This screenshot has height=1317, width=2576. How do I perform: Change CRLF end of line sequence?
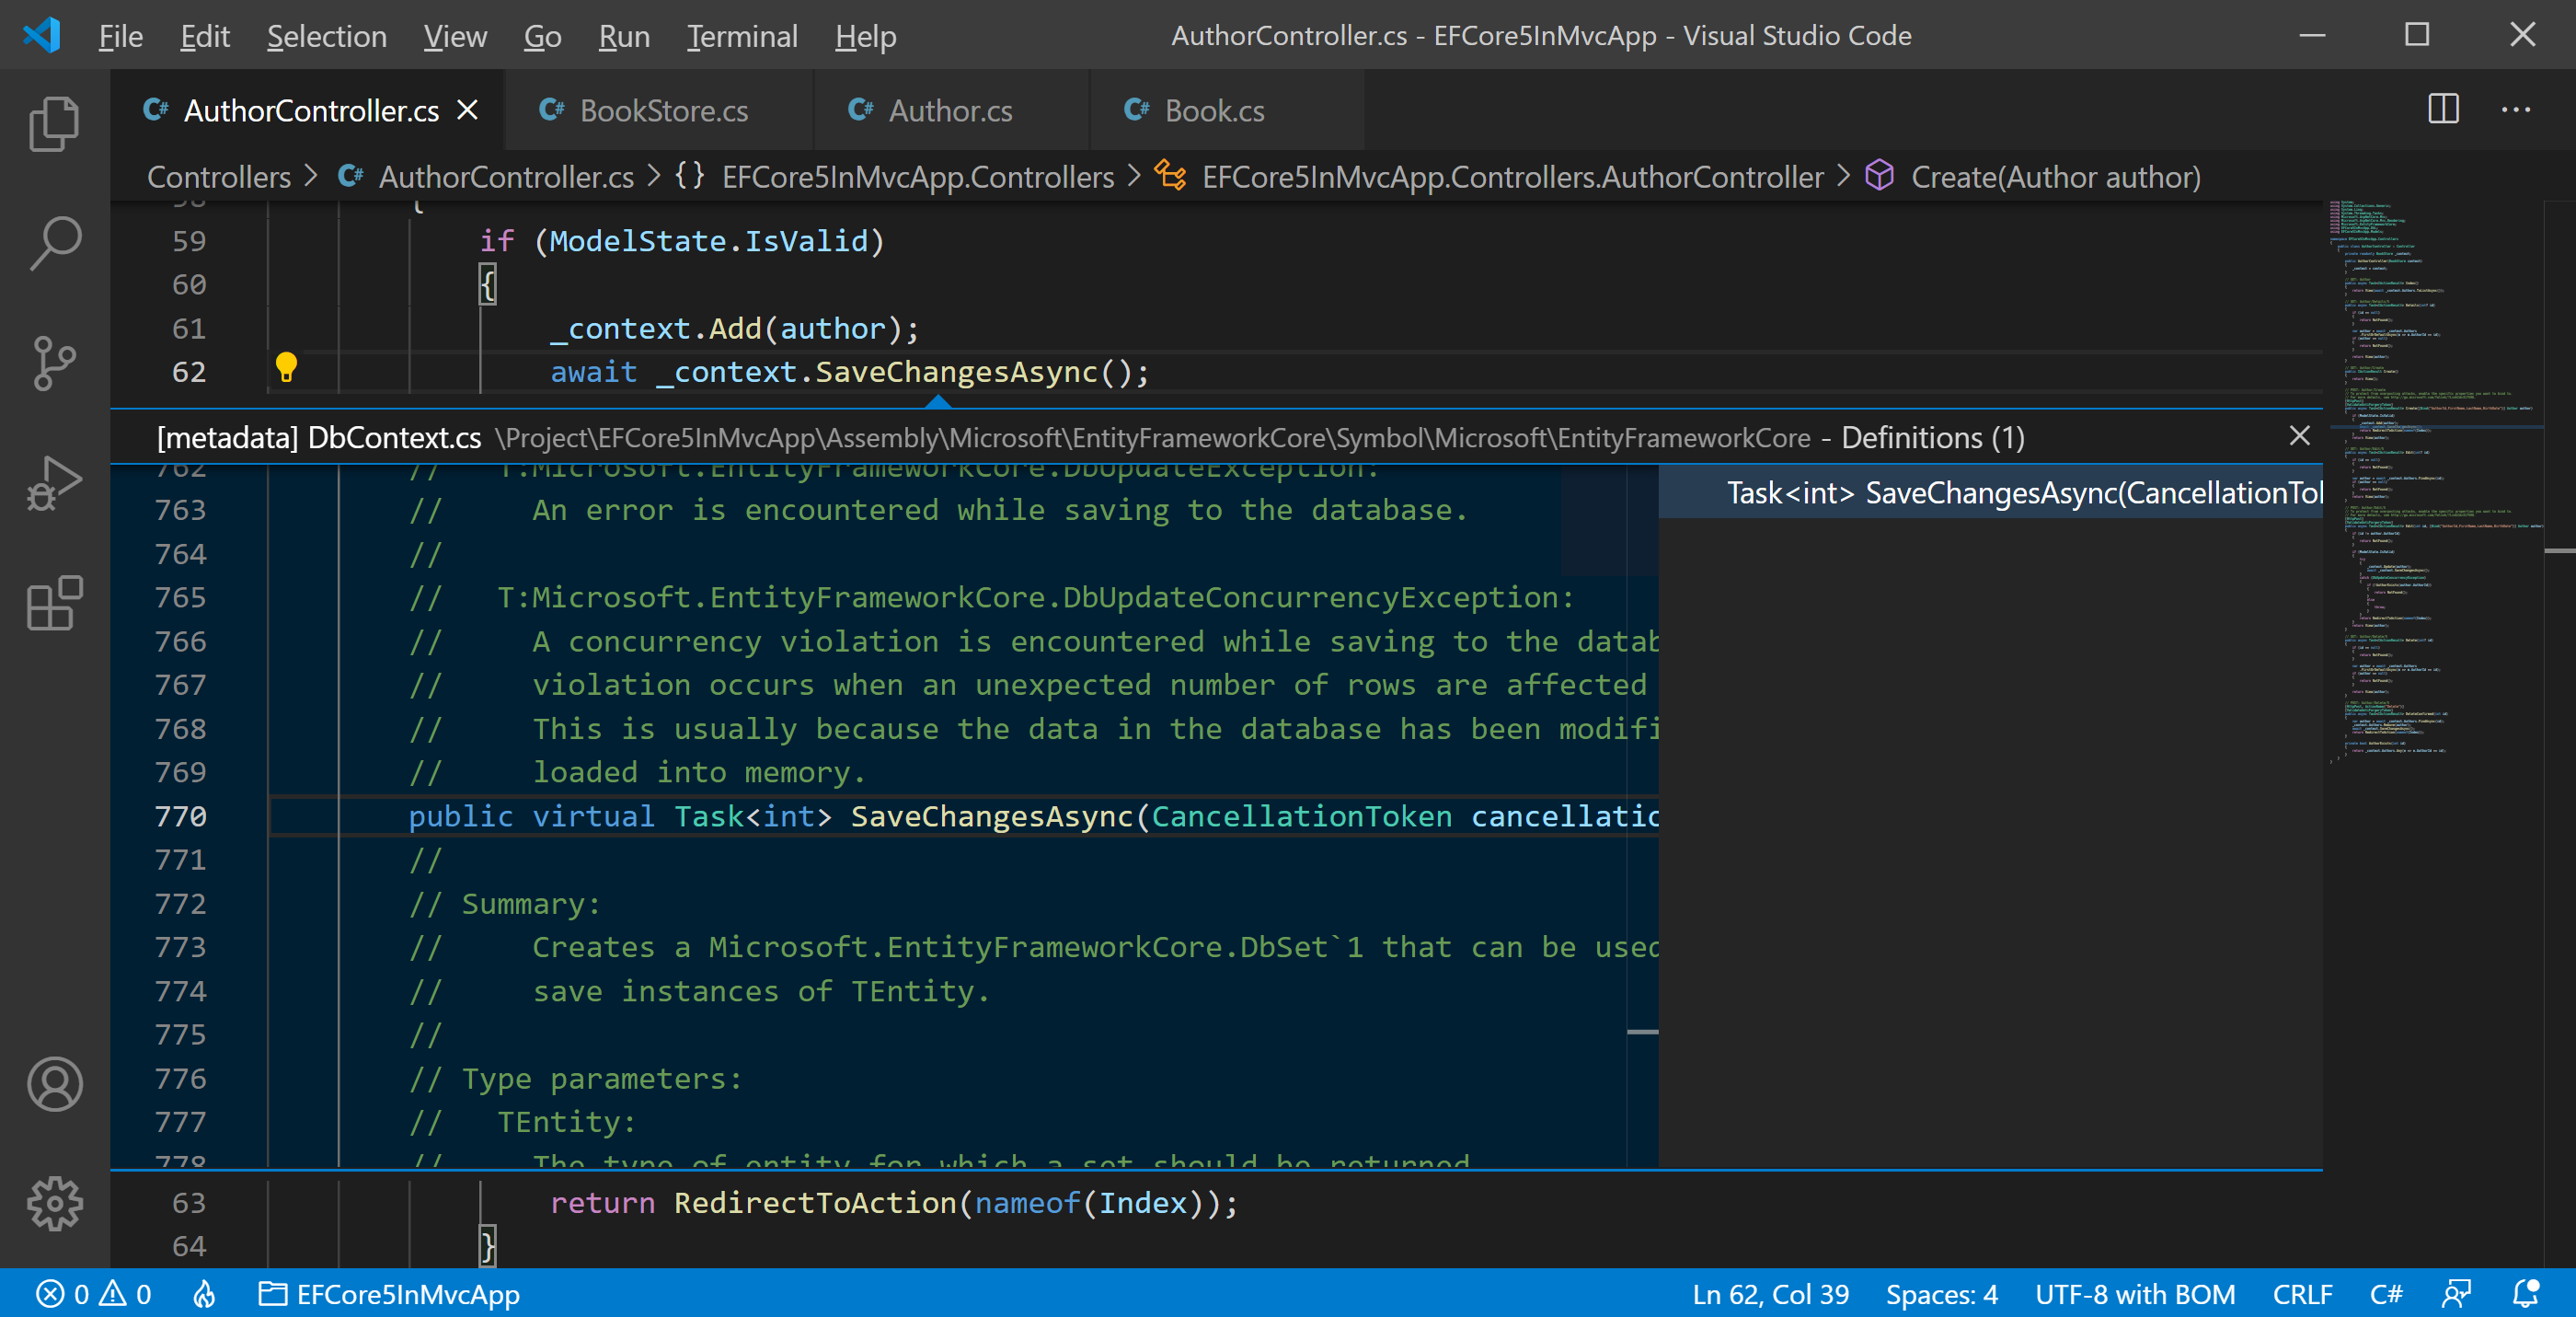2302,1294
